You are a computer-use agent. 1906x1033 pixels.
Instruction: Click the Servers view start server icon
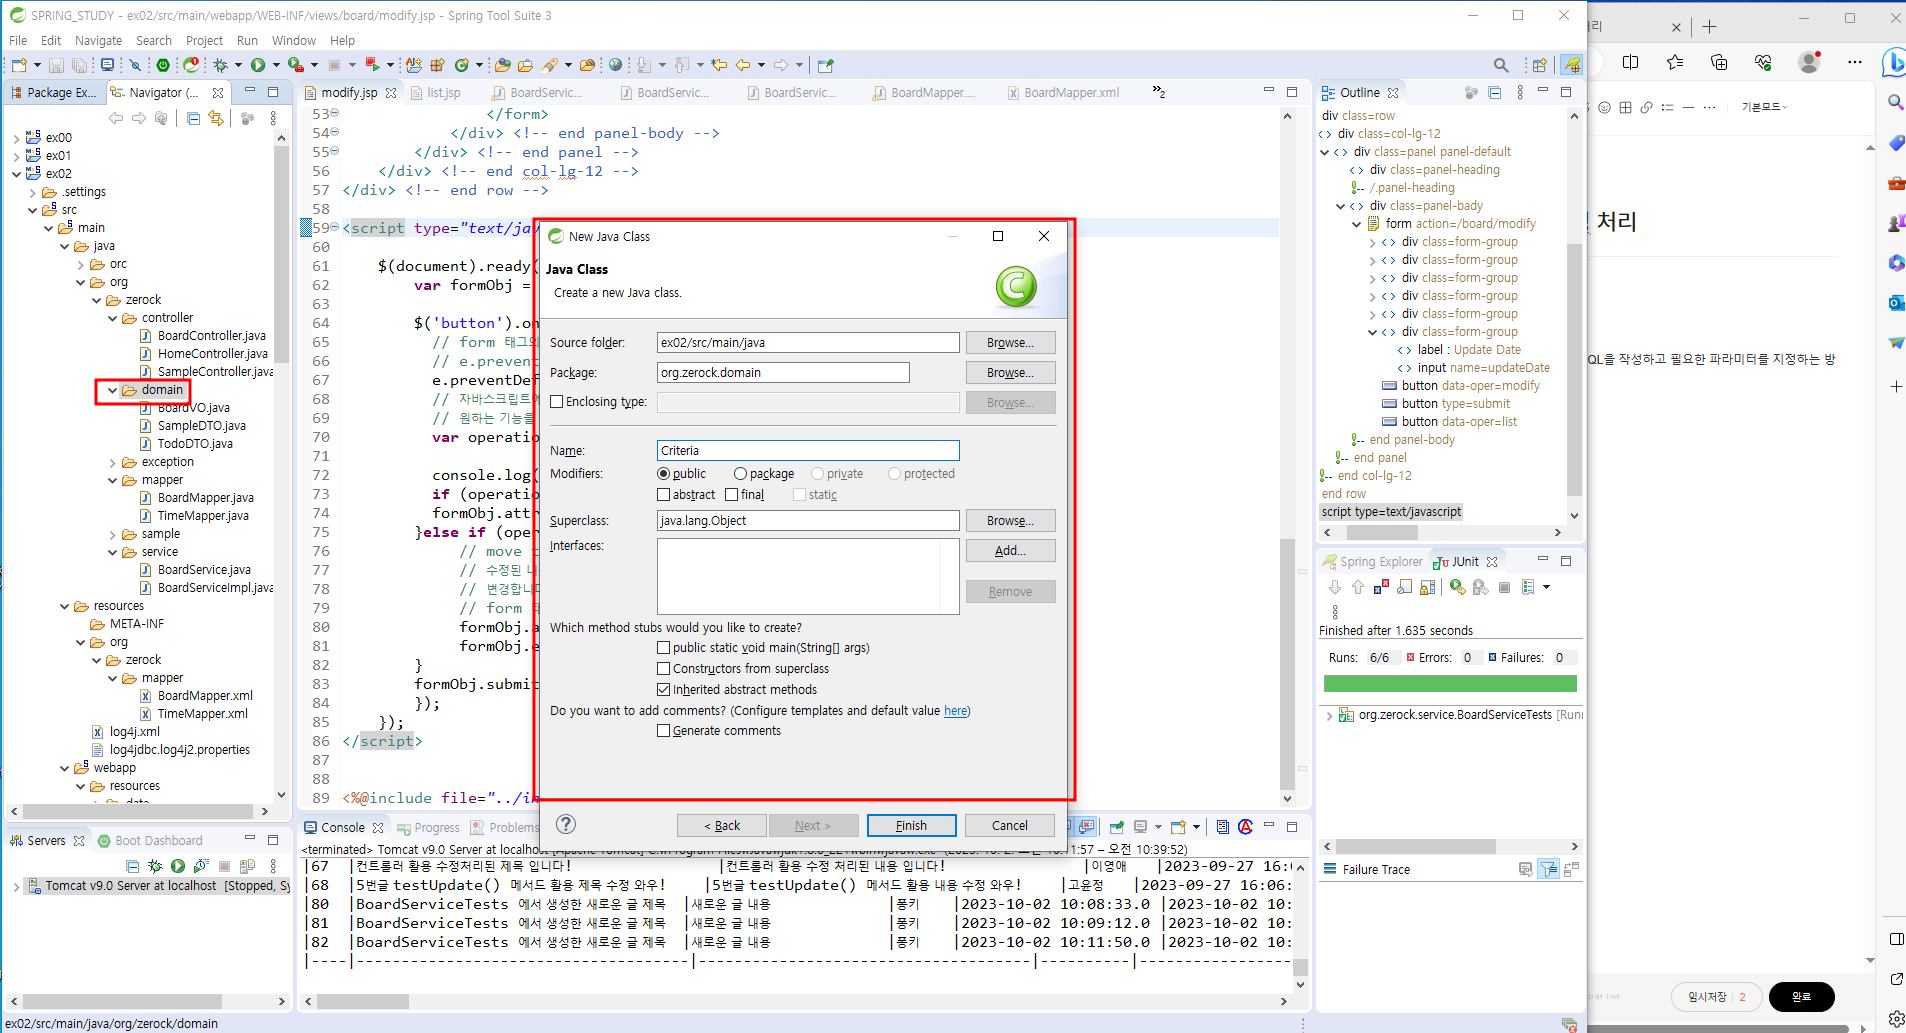coord(178,866)
